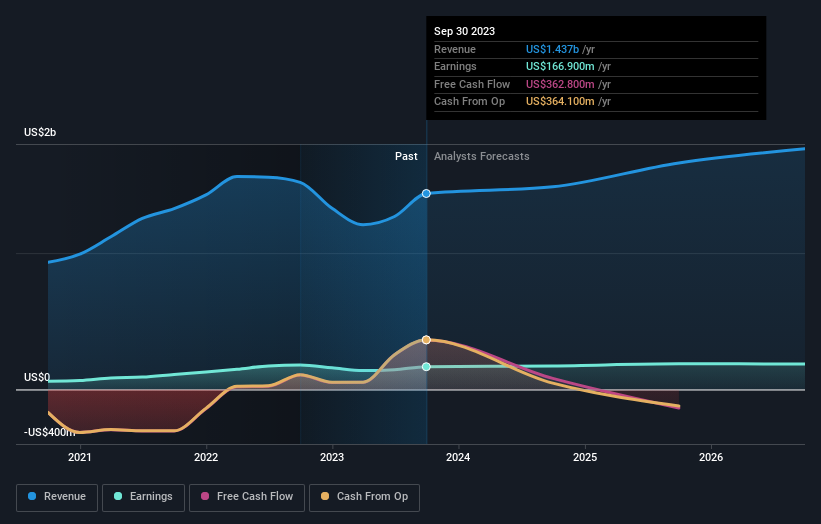Toggle the Earnings legend button
The height and width of the screenshot is (524, 821).
point(143,497)
